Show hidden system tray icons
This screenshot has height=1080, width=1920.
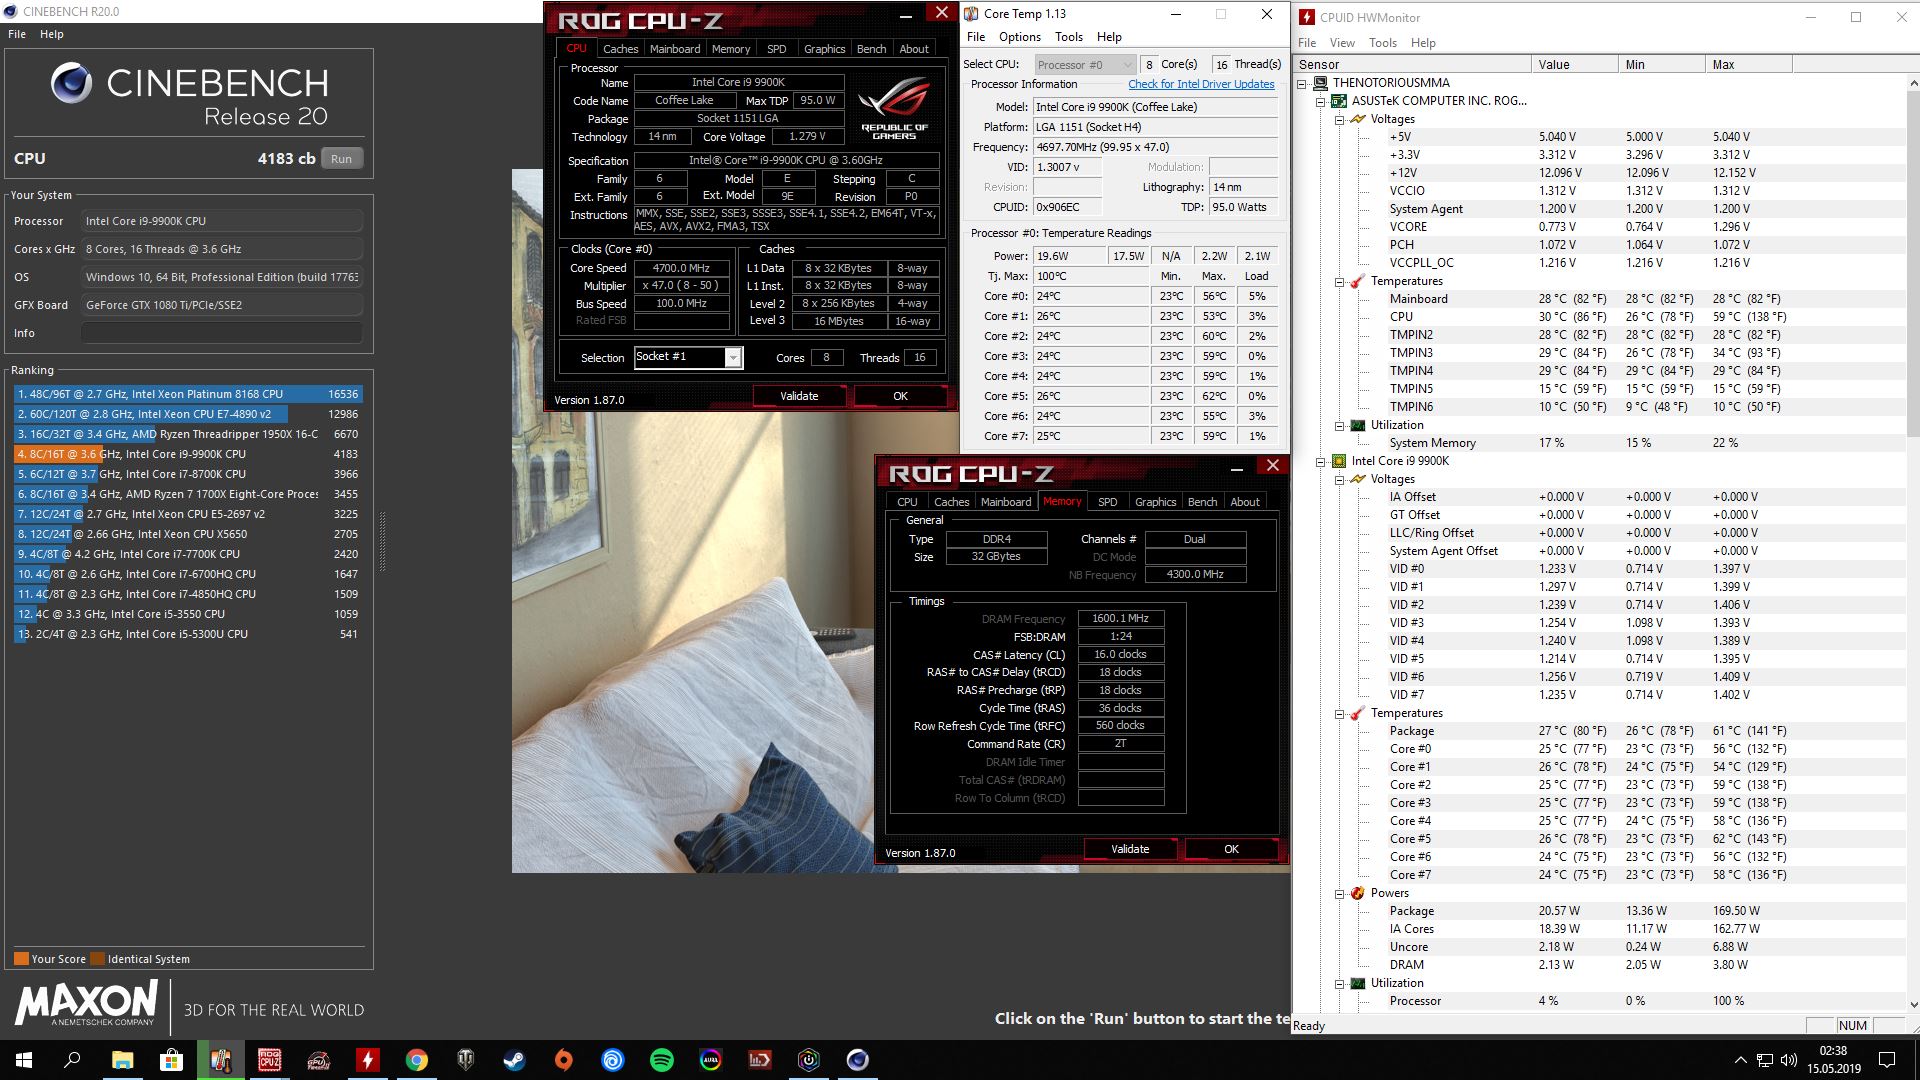click(1740, 1060)
